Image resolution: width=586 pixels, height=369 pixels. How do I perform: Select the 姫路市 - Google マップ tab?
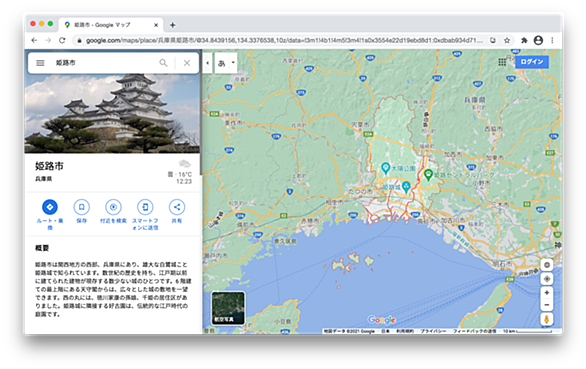(x=112, y=25)
